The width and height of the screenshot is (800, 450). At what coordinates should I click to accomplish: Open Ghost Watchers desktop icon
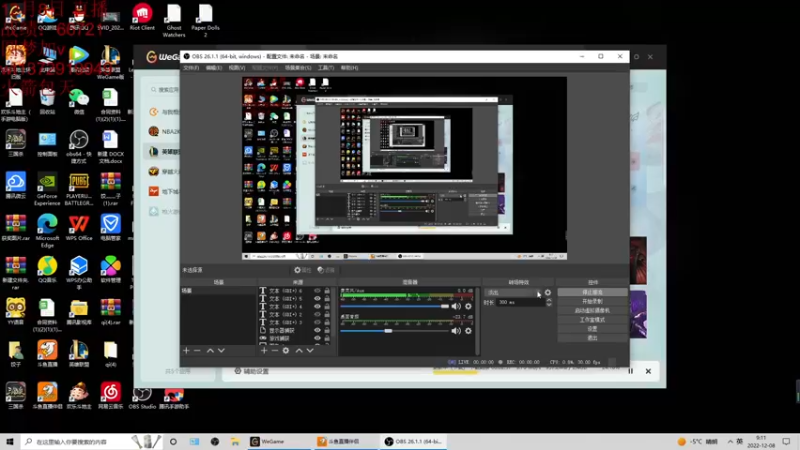(x=173, y=21)
